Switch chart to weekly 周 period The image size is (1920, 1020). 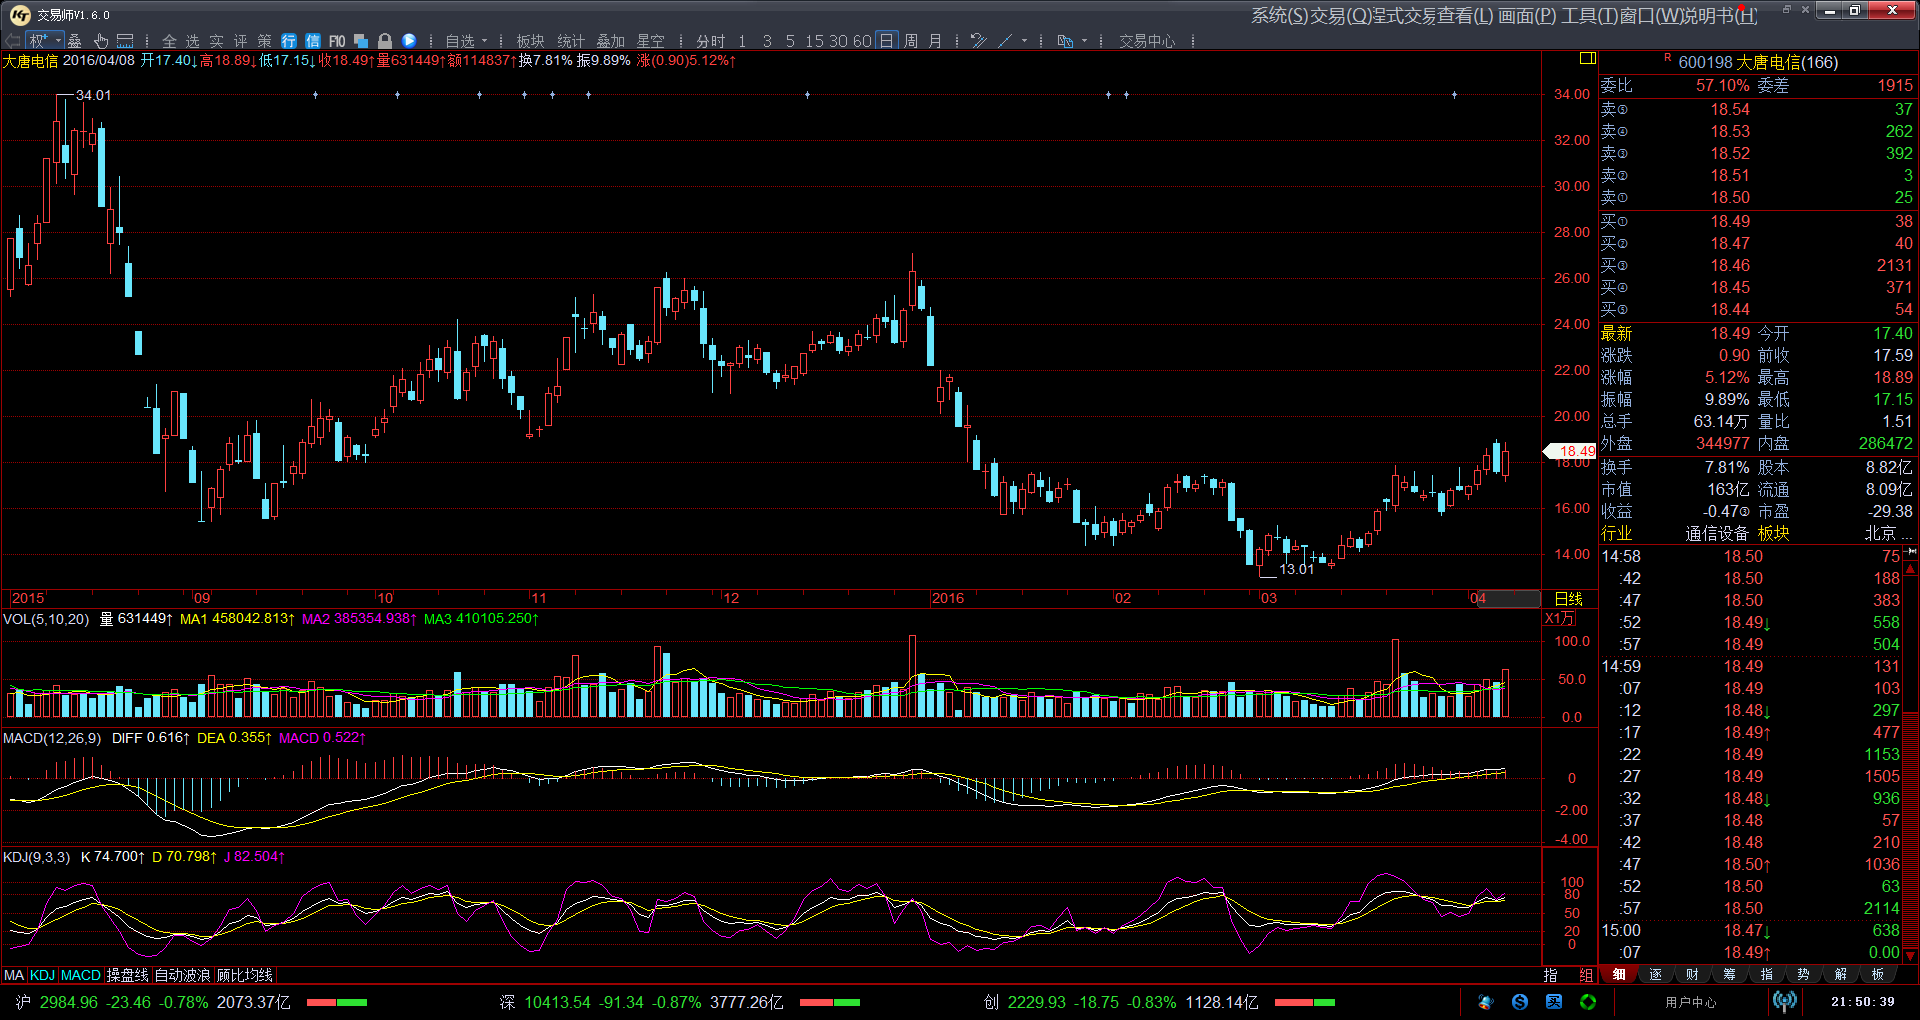pyautogui.click(x=911, y=41)
